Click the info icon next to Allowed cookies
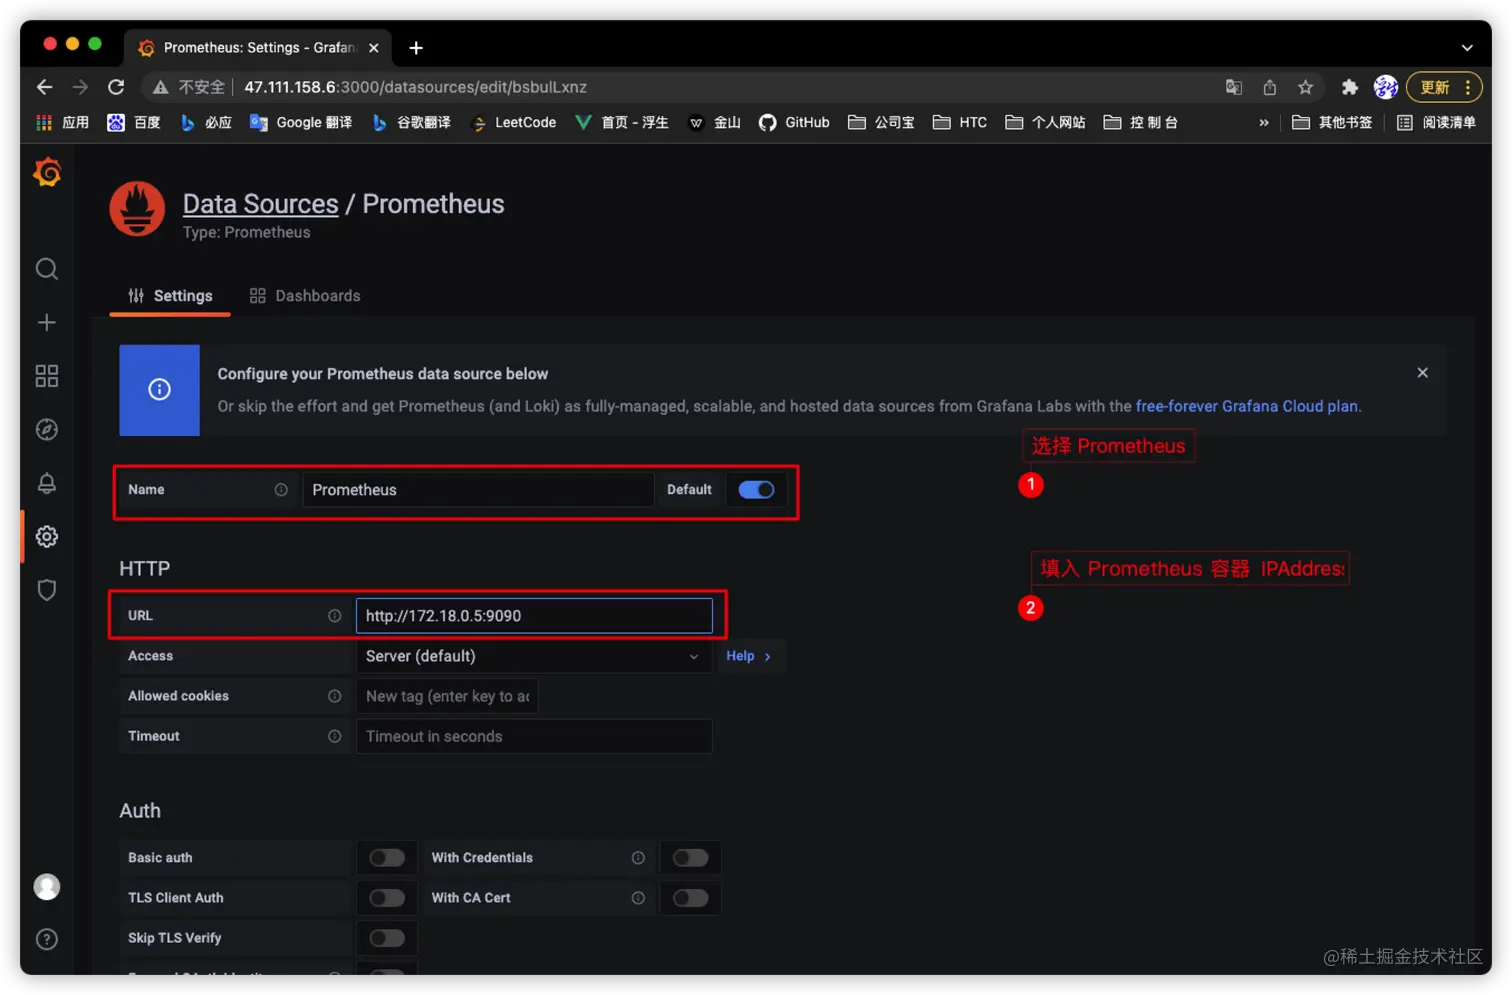This screenshot has width=1512, height=995. [x=335, y=696]
